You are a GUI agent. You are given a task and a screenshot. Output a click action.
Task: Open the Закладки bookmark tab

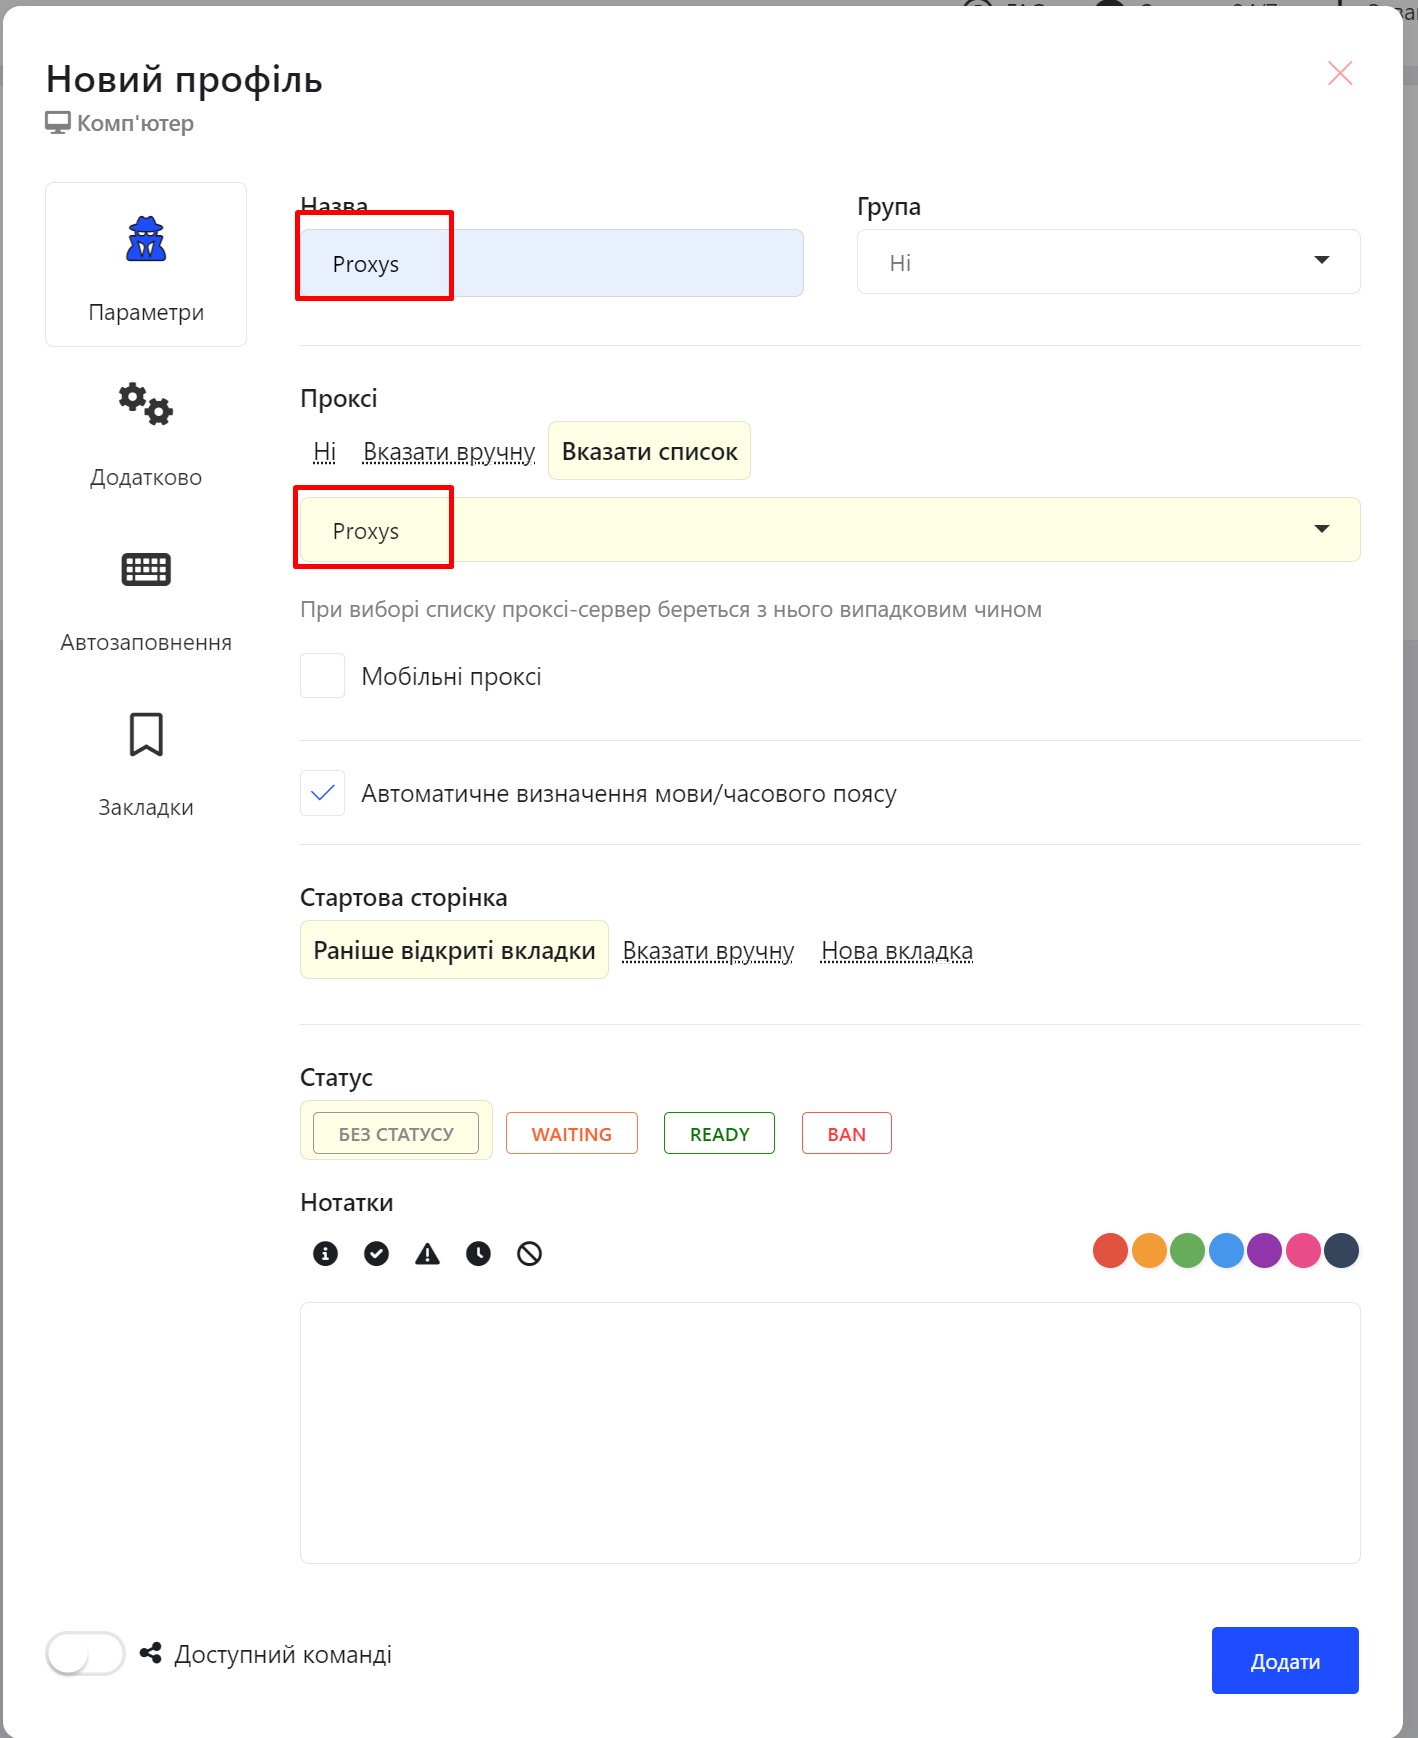[x=146, y=765]
